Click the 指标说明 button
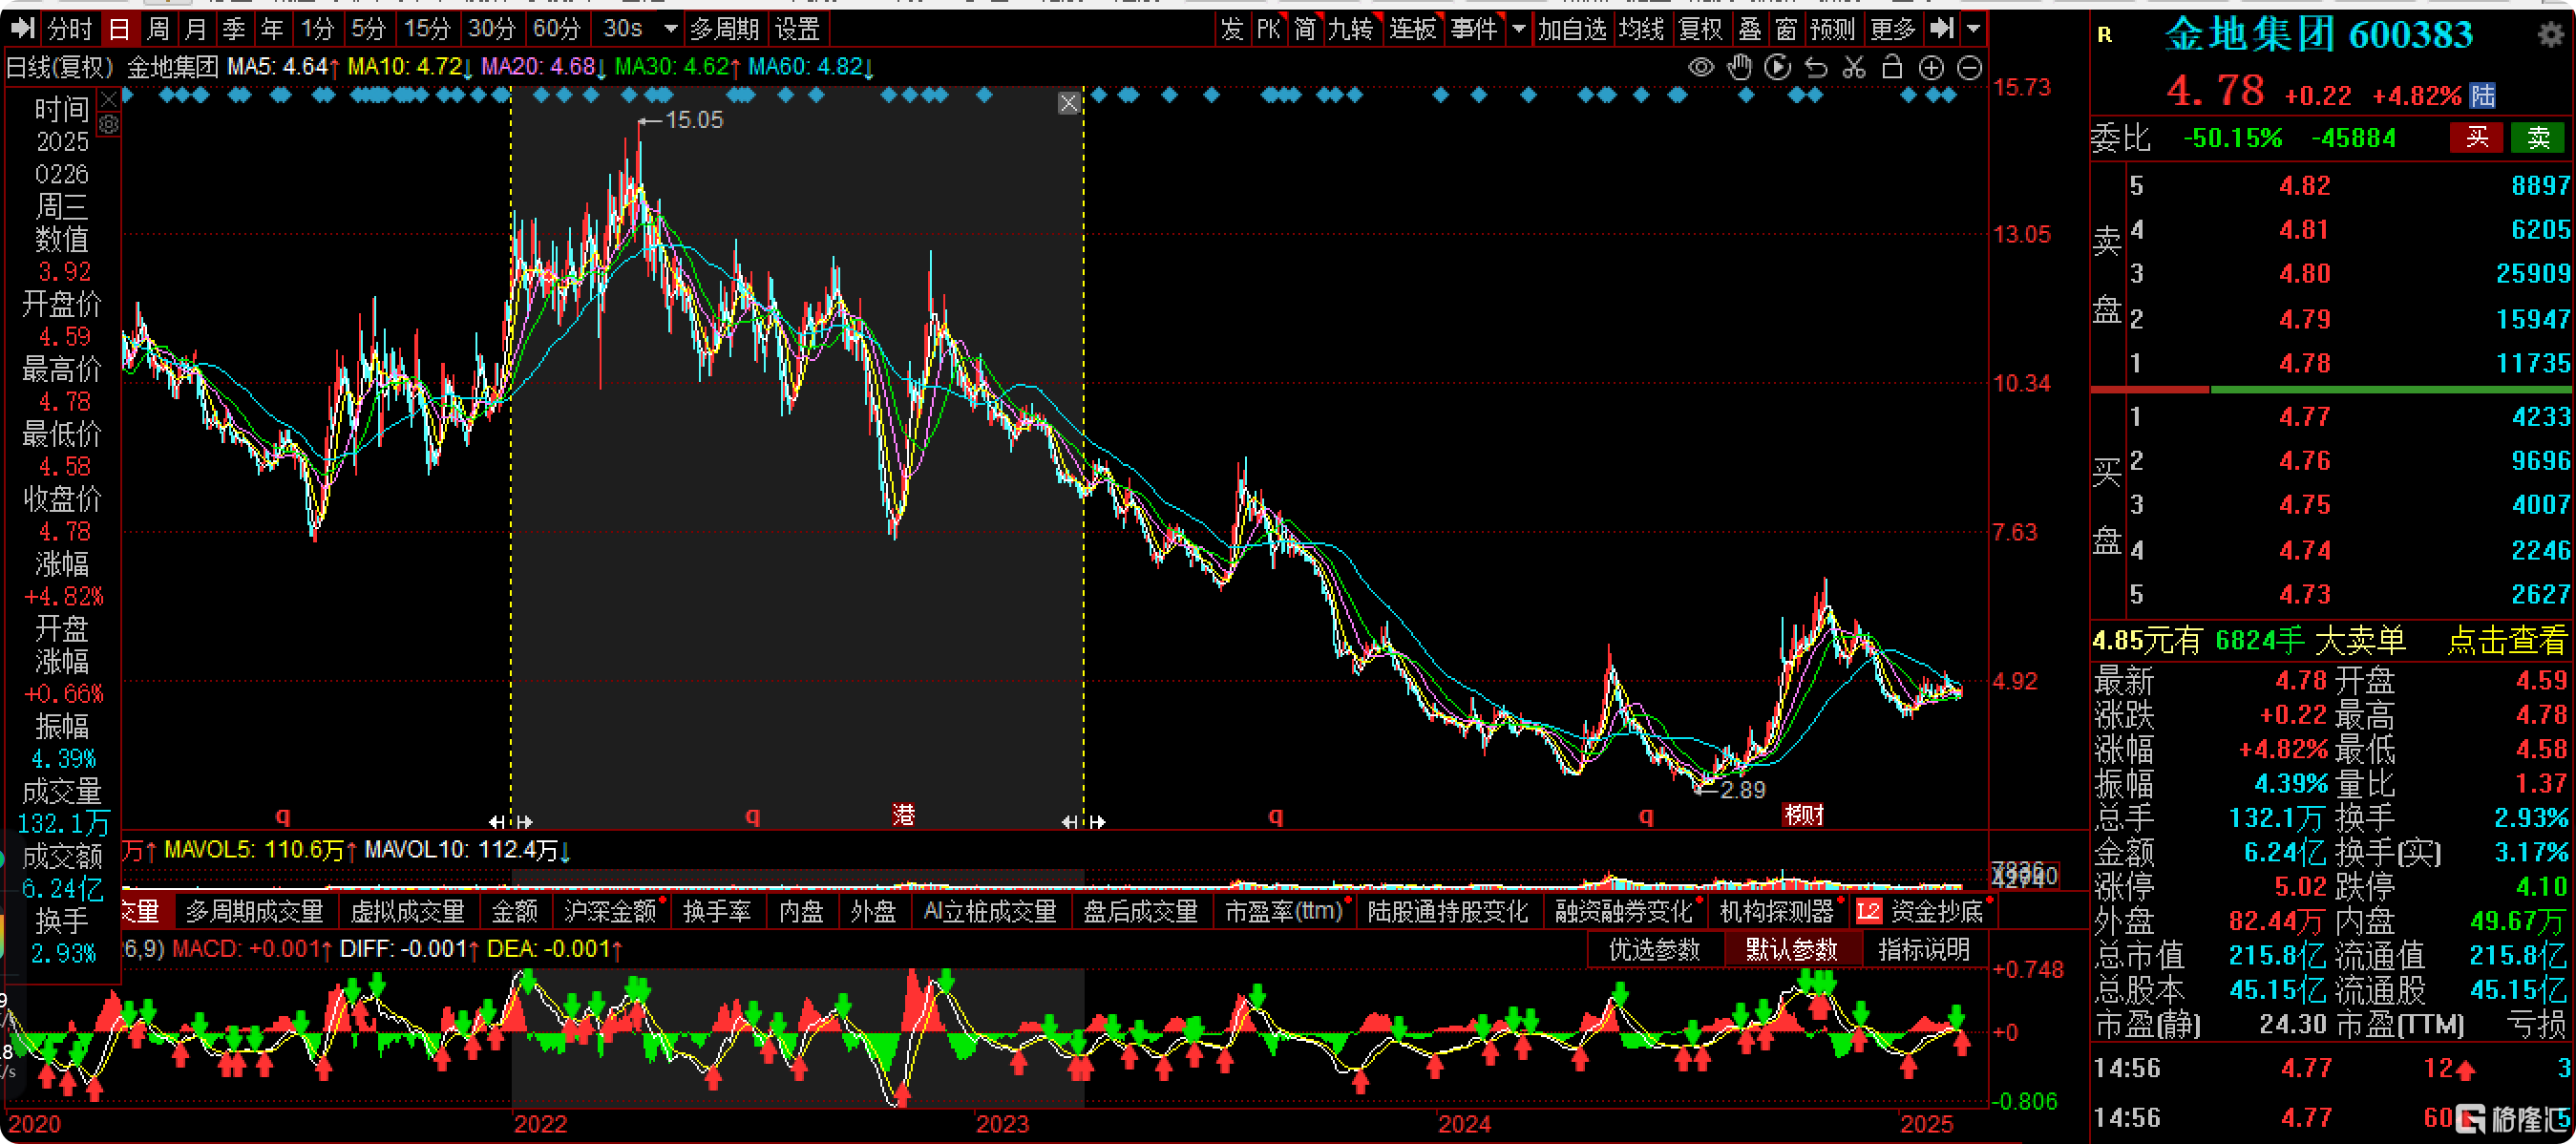The image size is (2576, 1144). coord(1924,949)
